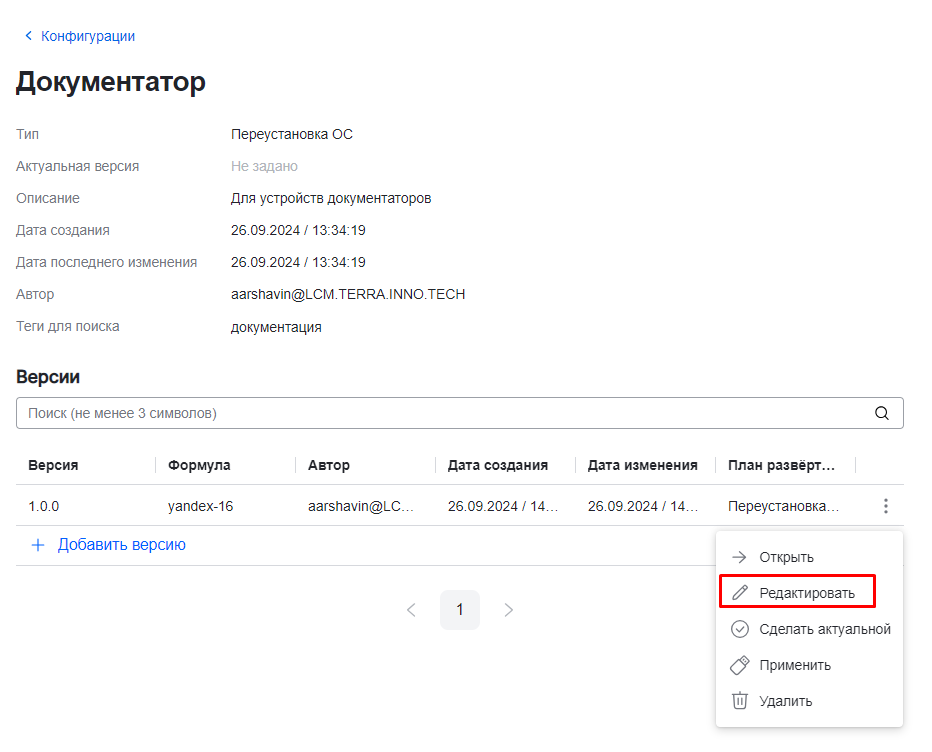Select page 1 in pagination
932x752 pixels.
[x=460, y=610]
